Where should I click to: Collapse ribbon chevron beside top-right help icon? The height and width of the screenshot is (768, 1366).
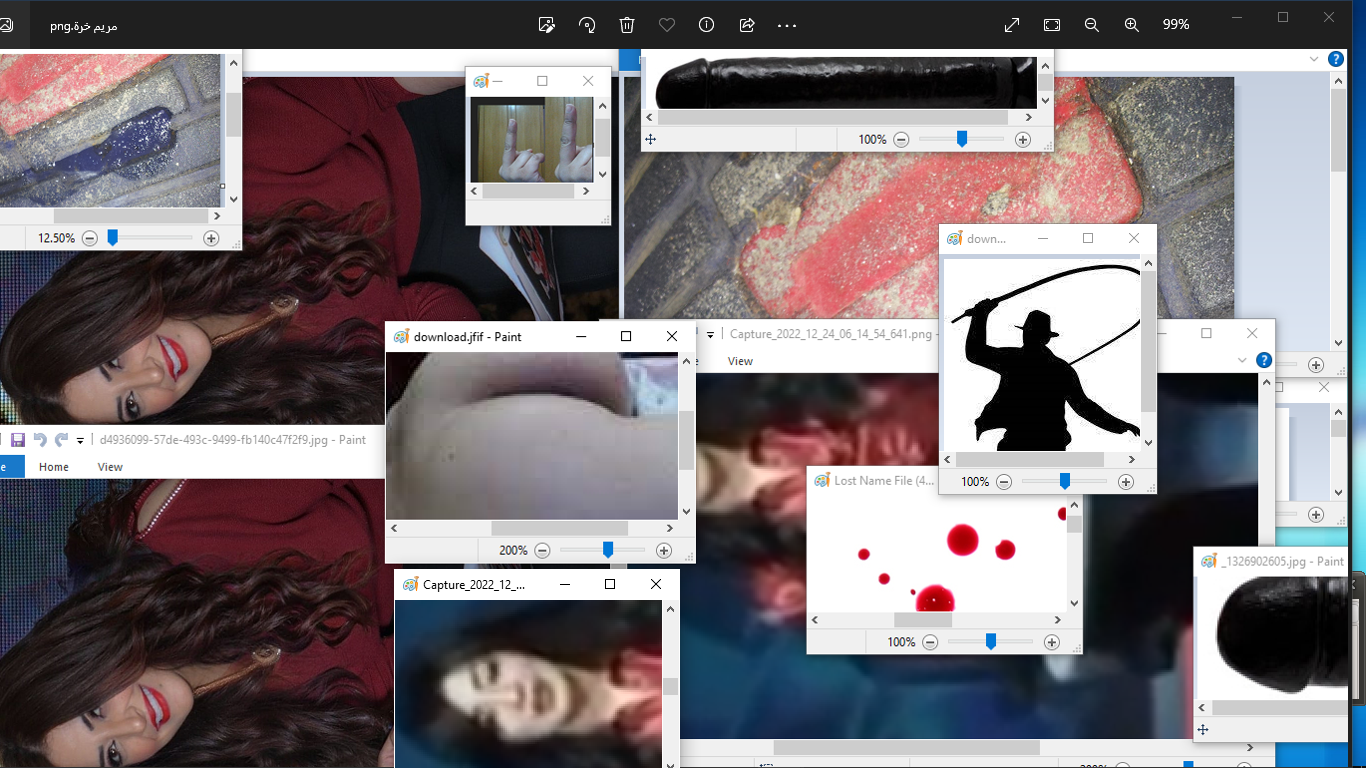[x=1314, y=59]
